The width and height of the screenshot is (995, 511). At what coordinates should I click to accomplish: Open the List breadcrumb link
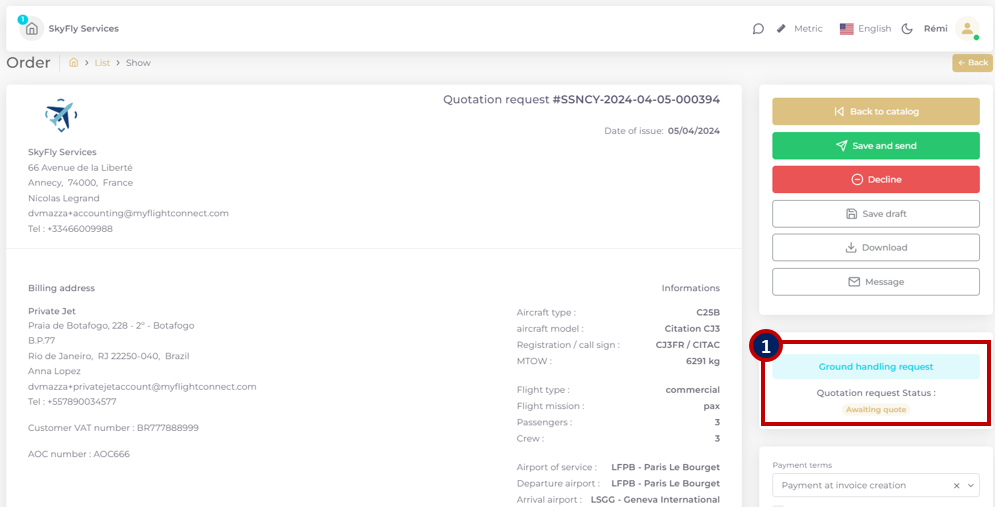(x=102, y=63)
